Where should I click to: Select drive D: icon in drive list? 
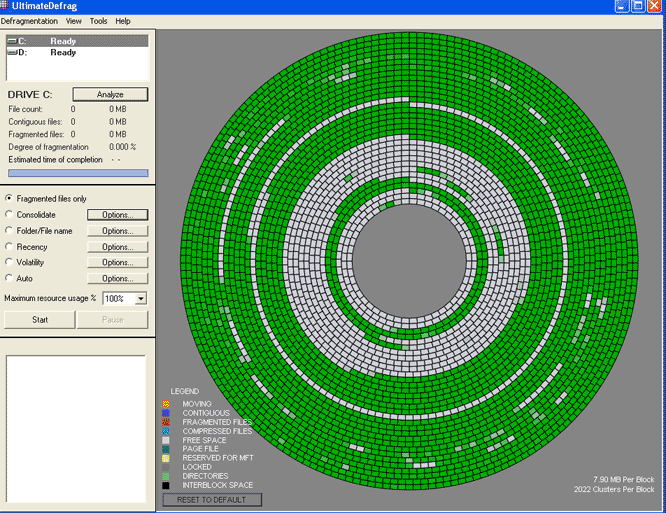[12, 52]
